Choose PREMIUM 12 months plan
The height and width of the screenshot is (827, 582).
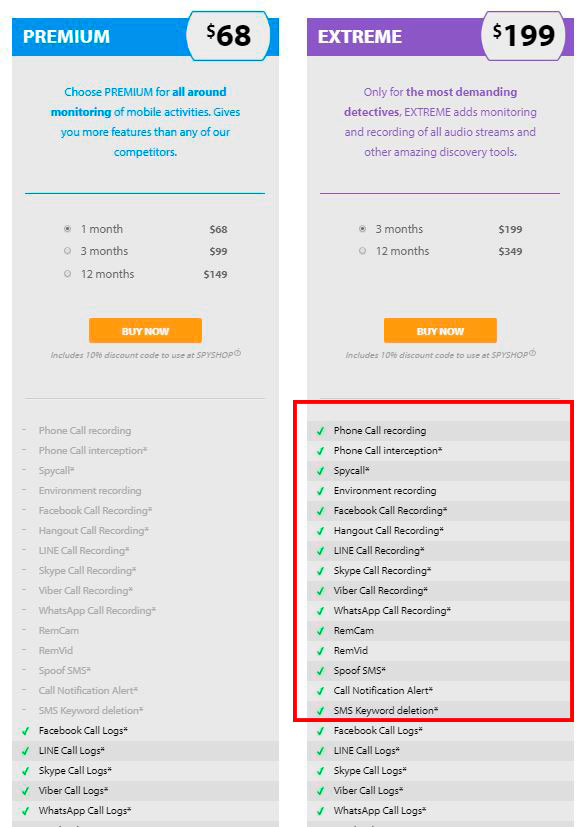(x=68, y=274)
